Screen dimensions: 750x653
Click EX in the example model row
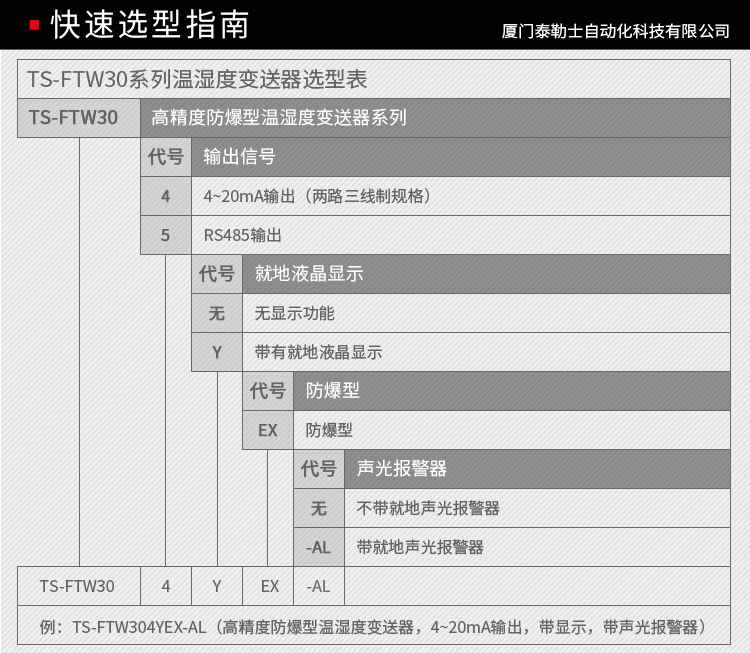[270, 587]
